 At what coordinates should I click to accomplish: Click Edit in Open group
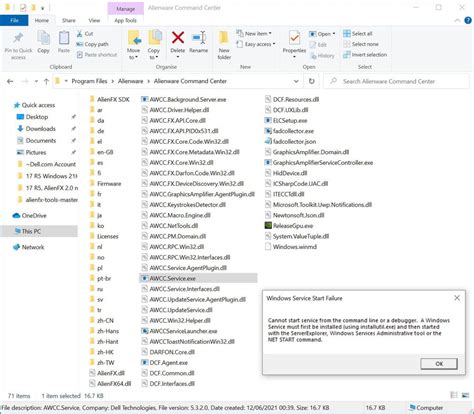[x=318, y=45]
